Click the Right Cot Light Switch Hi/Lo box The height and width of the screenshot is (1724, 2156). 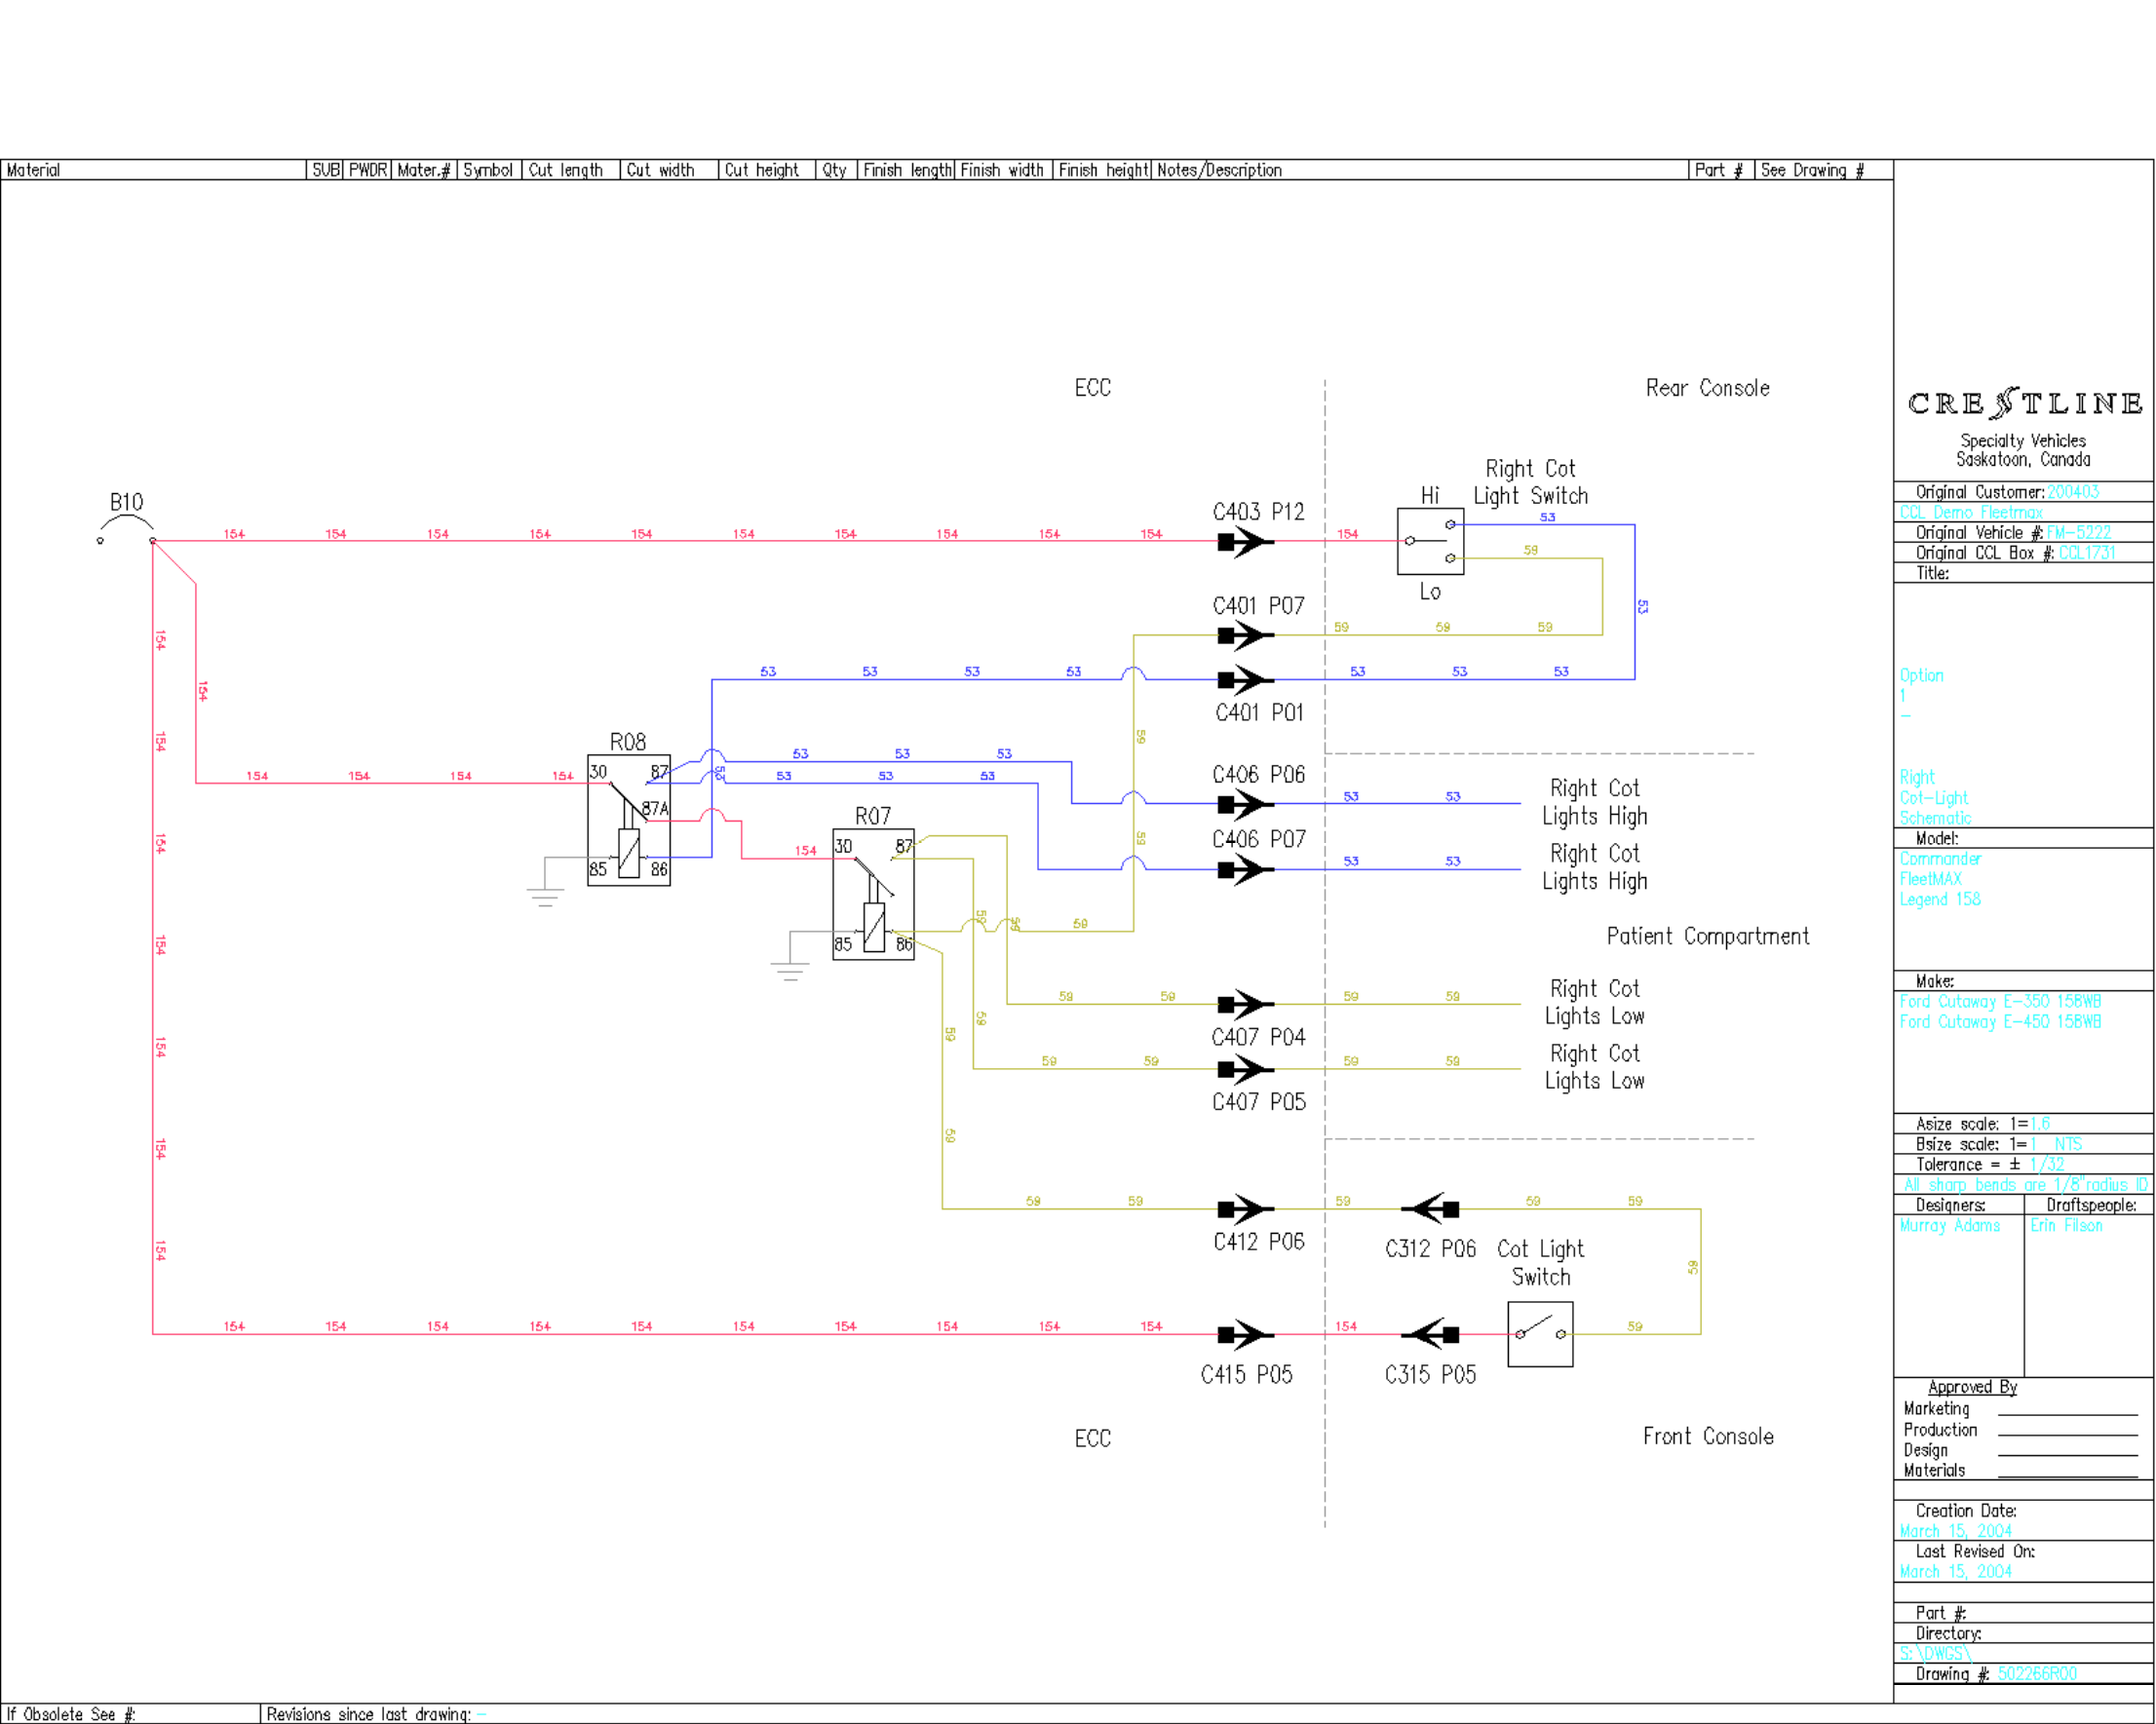tap(1430, 541)
